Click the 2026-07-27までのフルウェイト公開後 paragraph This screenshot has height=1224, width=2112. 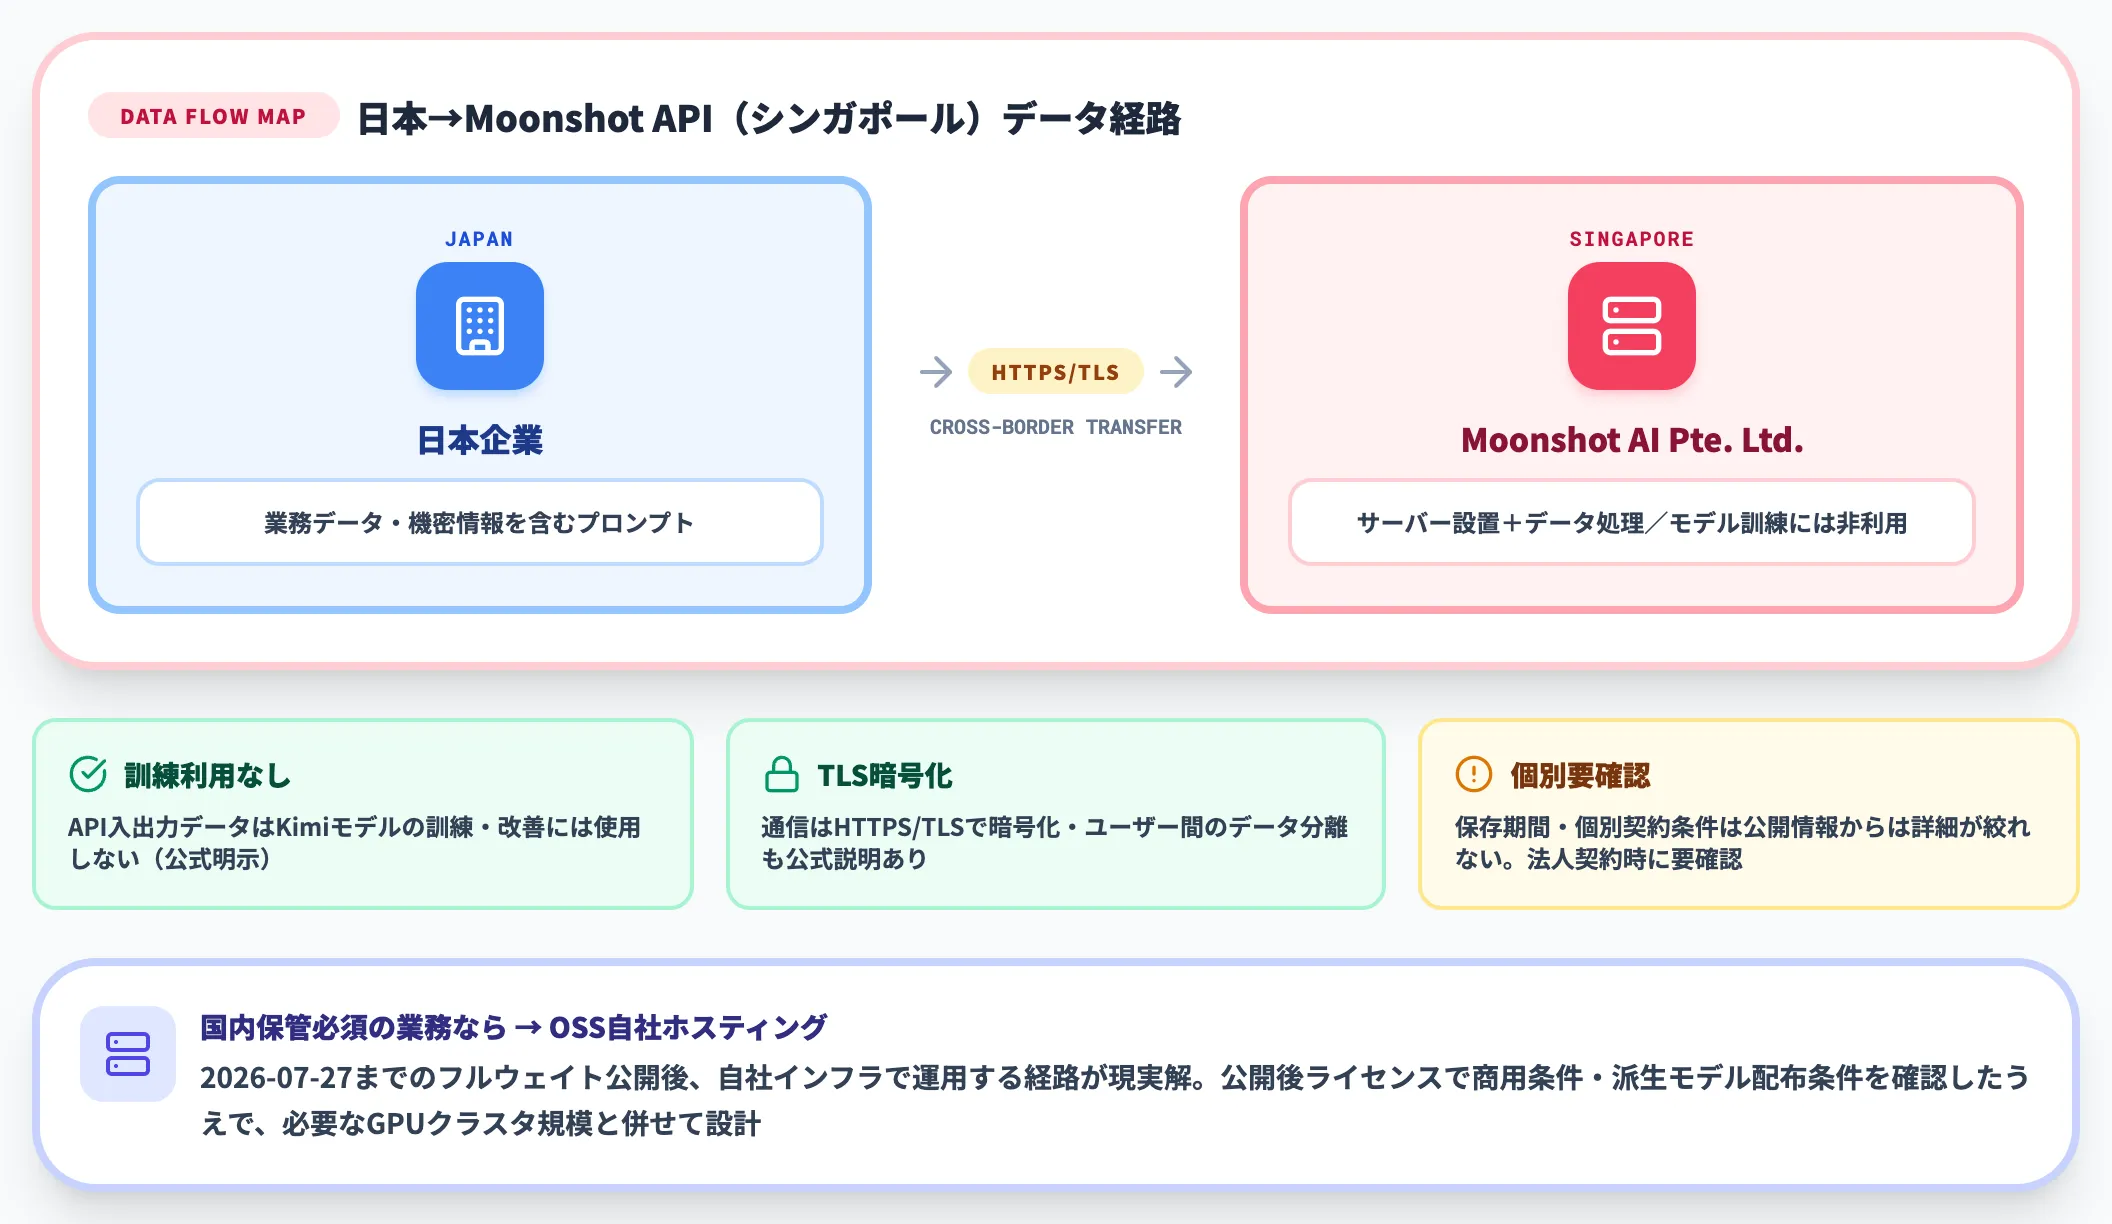(1115, 1100)
